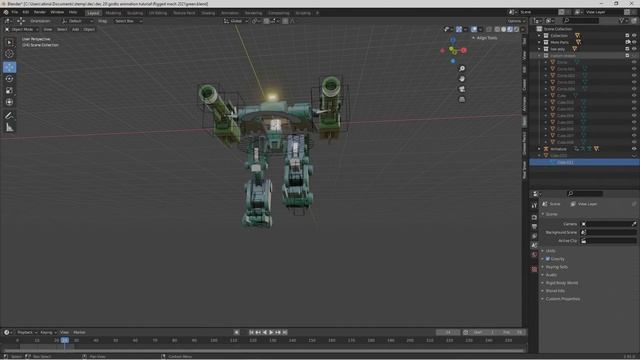Viewport: 640px width, 360px height.
Task: Click the pan hand icon in viewport
Action: pyautogui.click(x=462, y=79)
